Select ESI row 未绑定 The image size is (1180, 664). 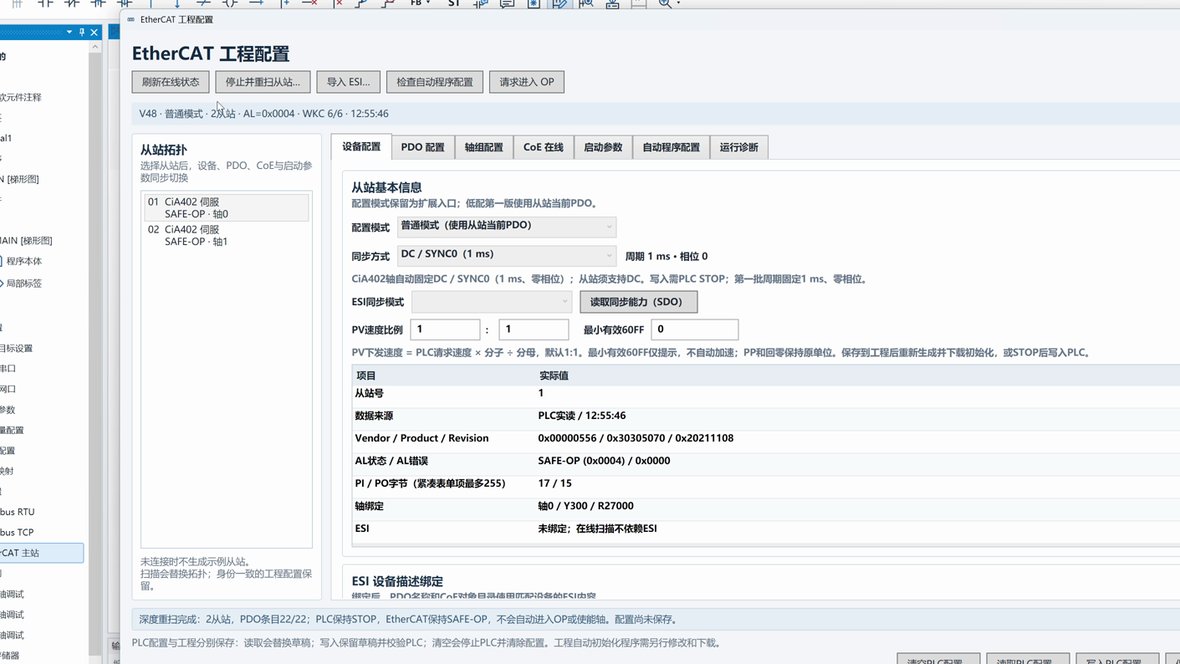pos(765,528)
